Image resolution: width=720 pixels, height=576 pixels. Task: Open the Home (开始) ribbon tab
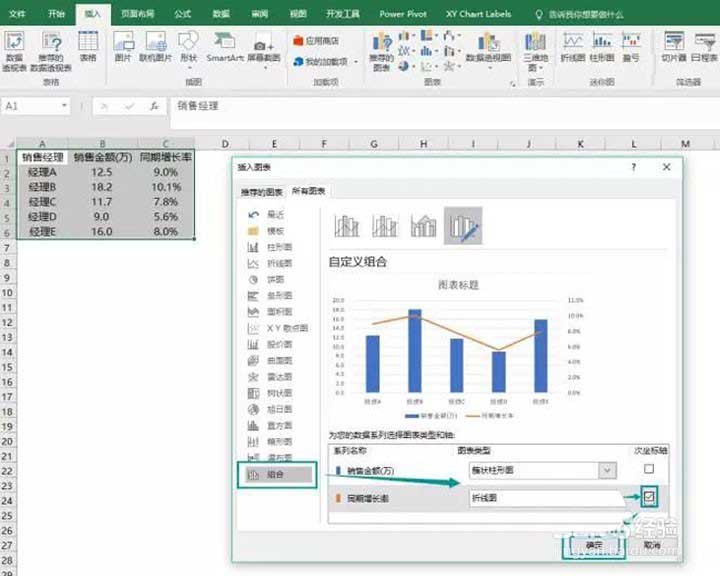pos(56,14)
